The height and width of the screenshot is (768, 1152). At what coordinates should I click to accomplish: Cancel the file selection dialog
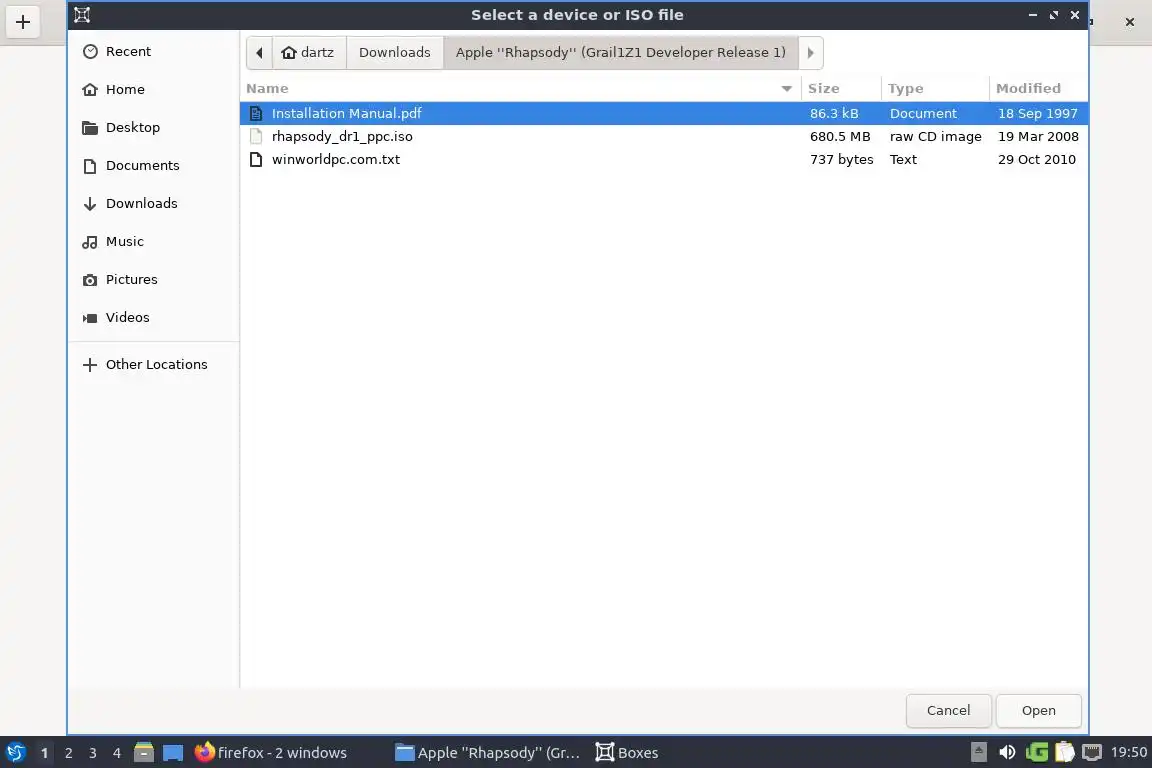click(x=948, y=711)
